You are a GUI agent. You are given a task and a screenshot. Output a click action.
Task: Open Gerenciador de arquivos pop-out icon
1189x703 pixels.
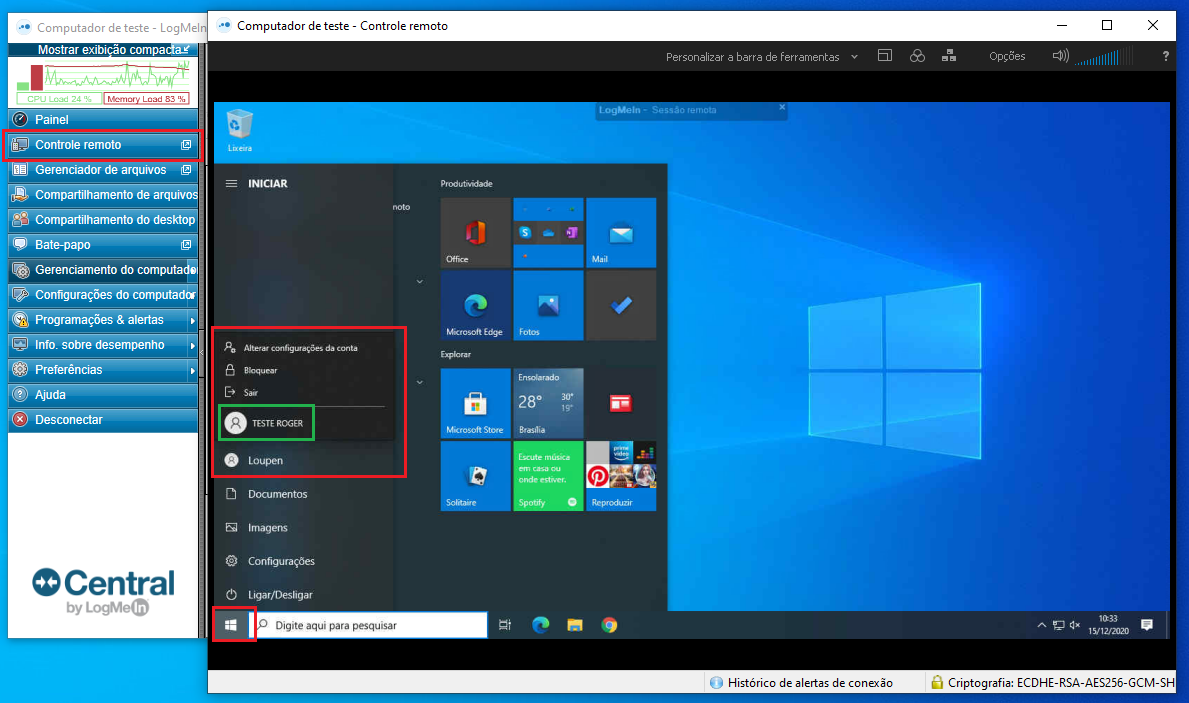[x=186, y=170]
